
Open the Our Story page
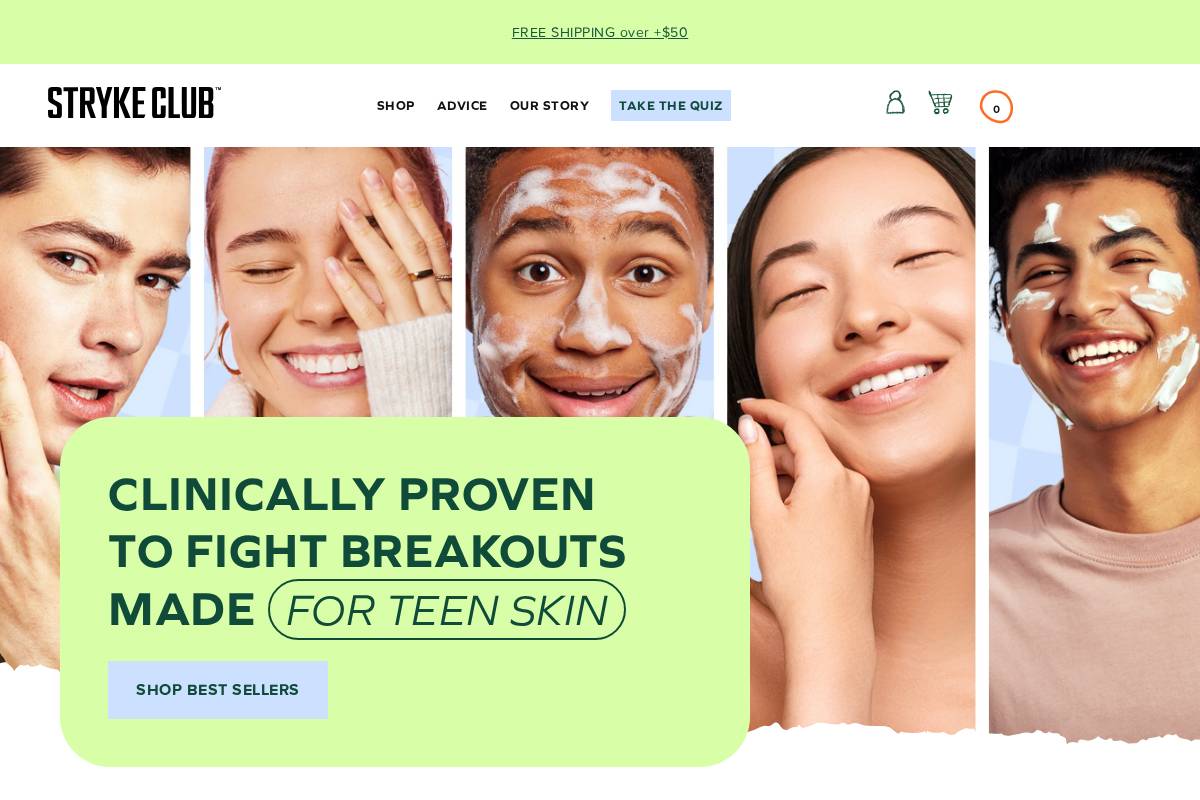(x=549, y=106)
